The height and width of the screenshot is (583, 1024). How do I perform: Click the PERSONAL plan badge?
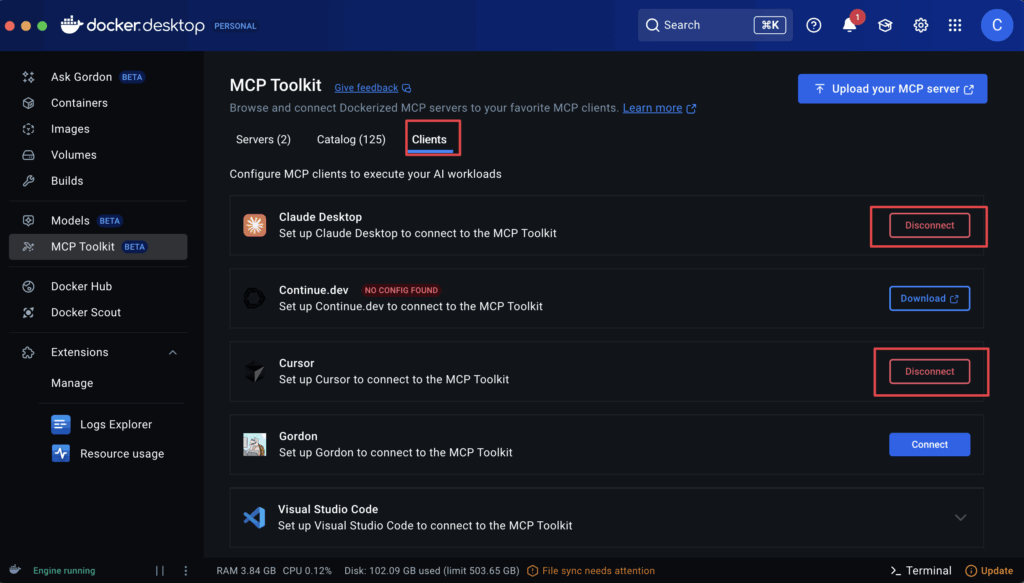coord(235,26)
